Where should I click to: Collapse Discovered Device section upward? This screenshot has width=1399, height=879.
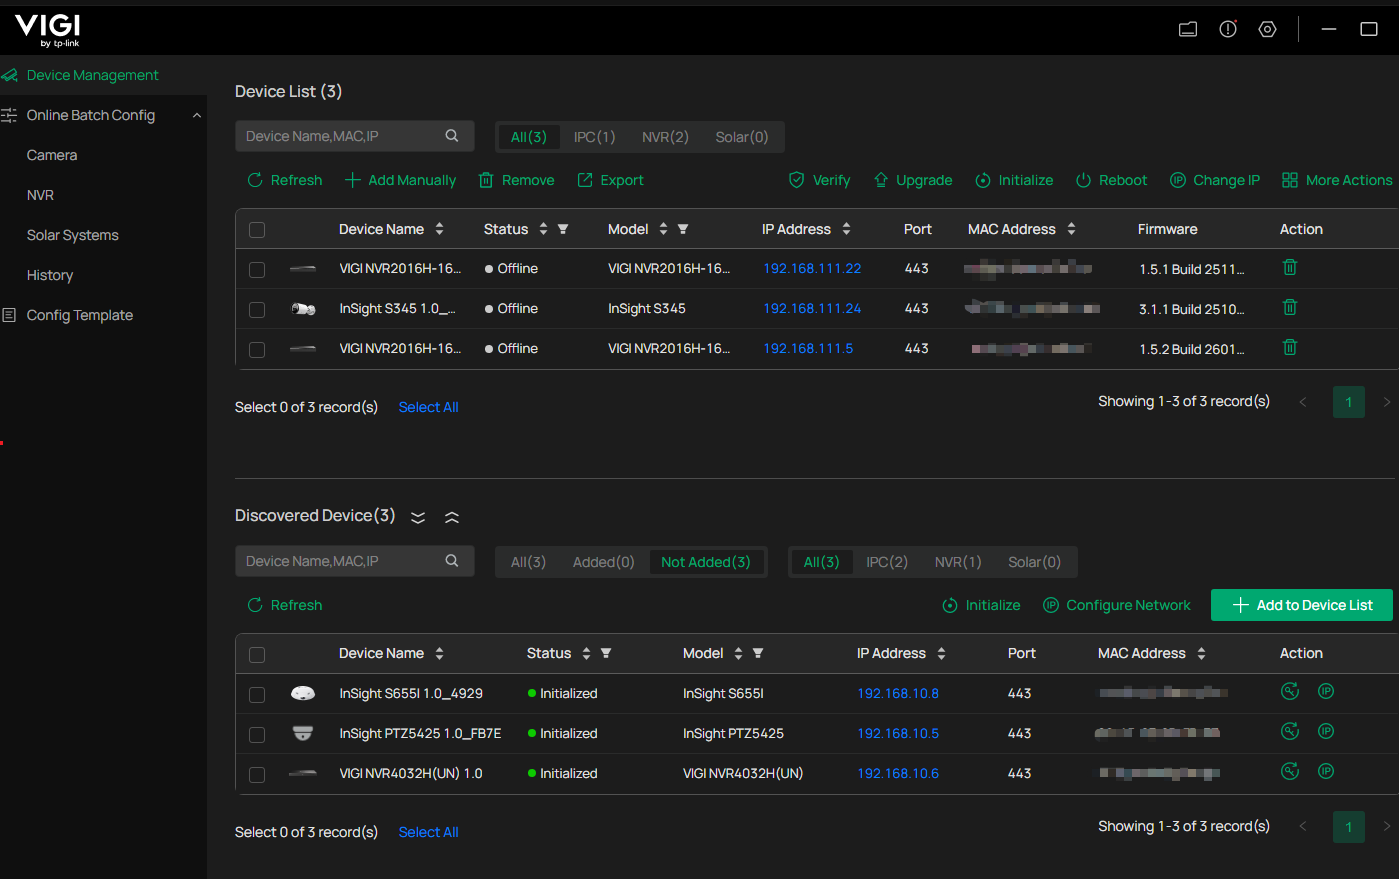click(452, 517)
